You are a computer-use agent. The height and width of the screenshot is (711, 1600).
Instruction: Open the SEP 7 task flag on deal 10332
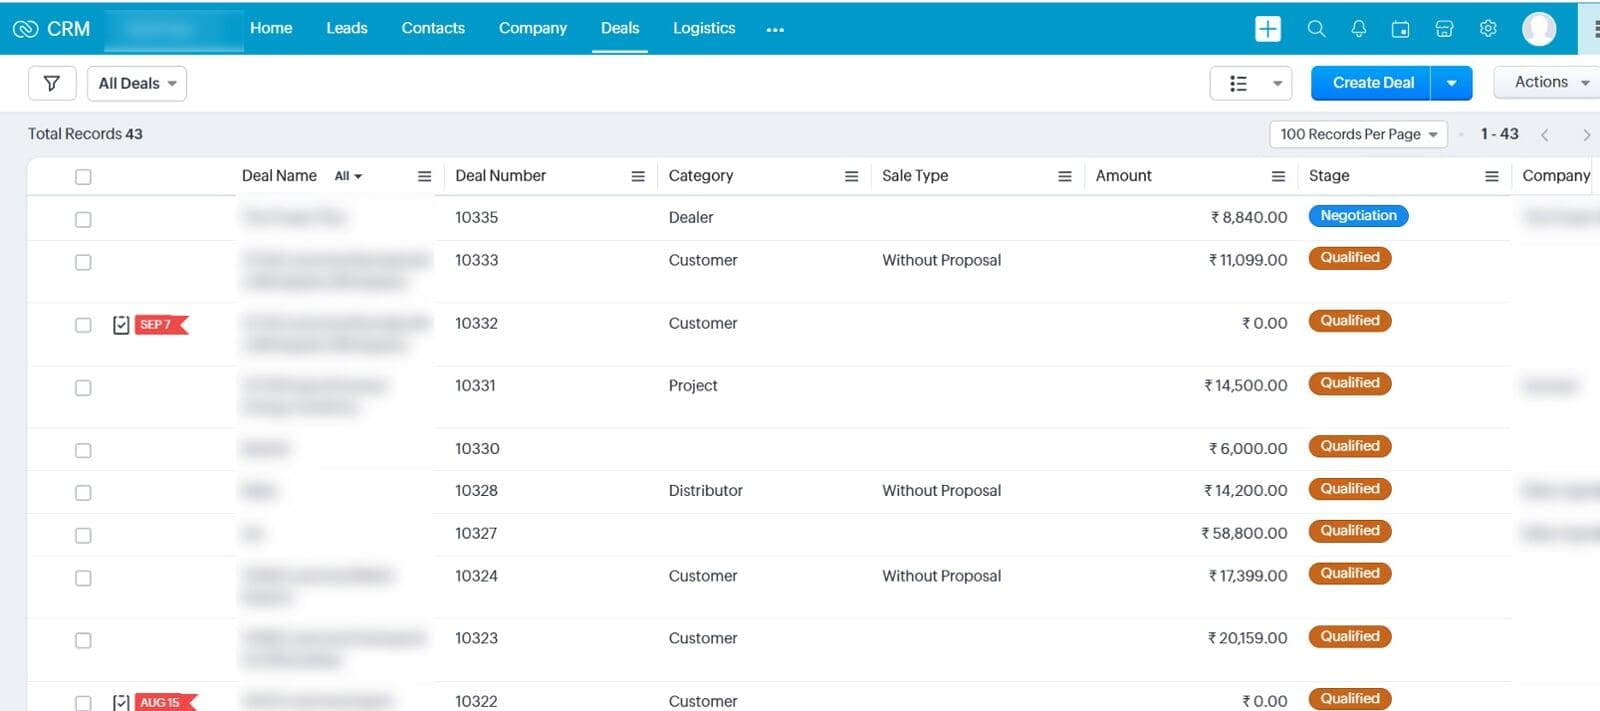[x=162, y=325]
